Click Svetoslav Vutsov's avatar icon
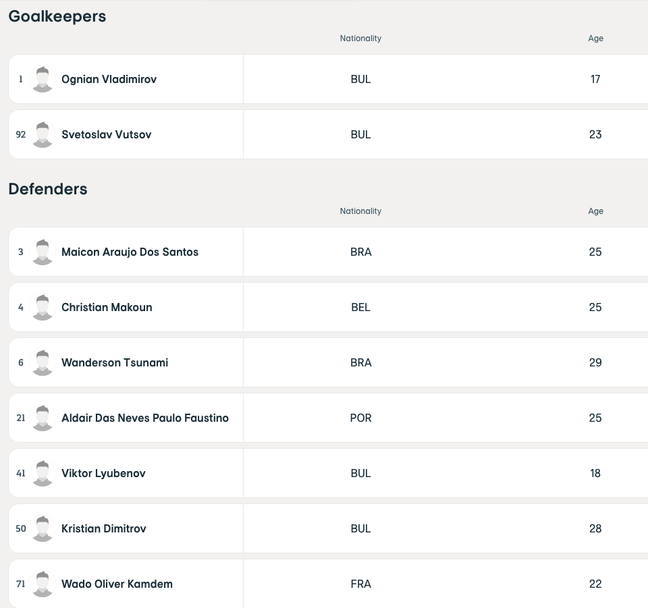The image size is (648, 608). pyautogui.click(x=42, y=134)
